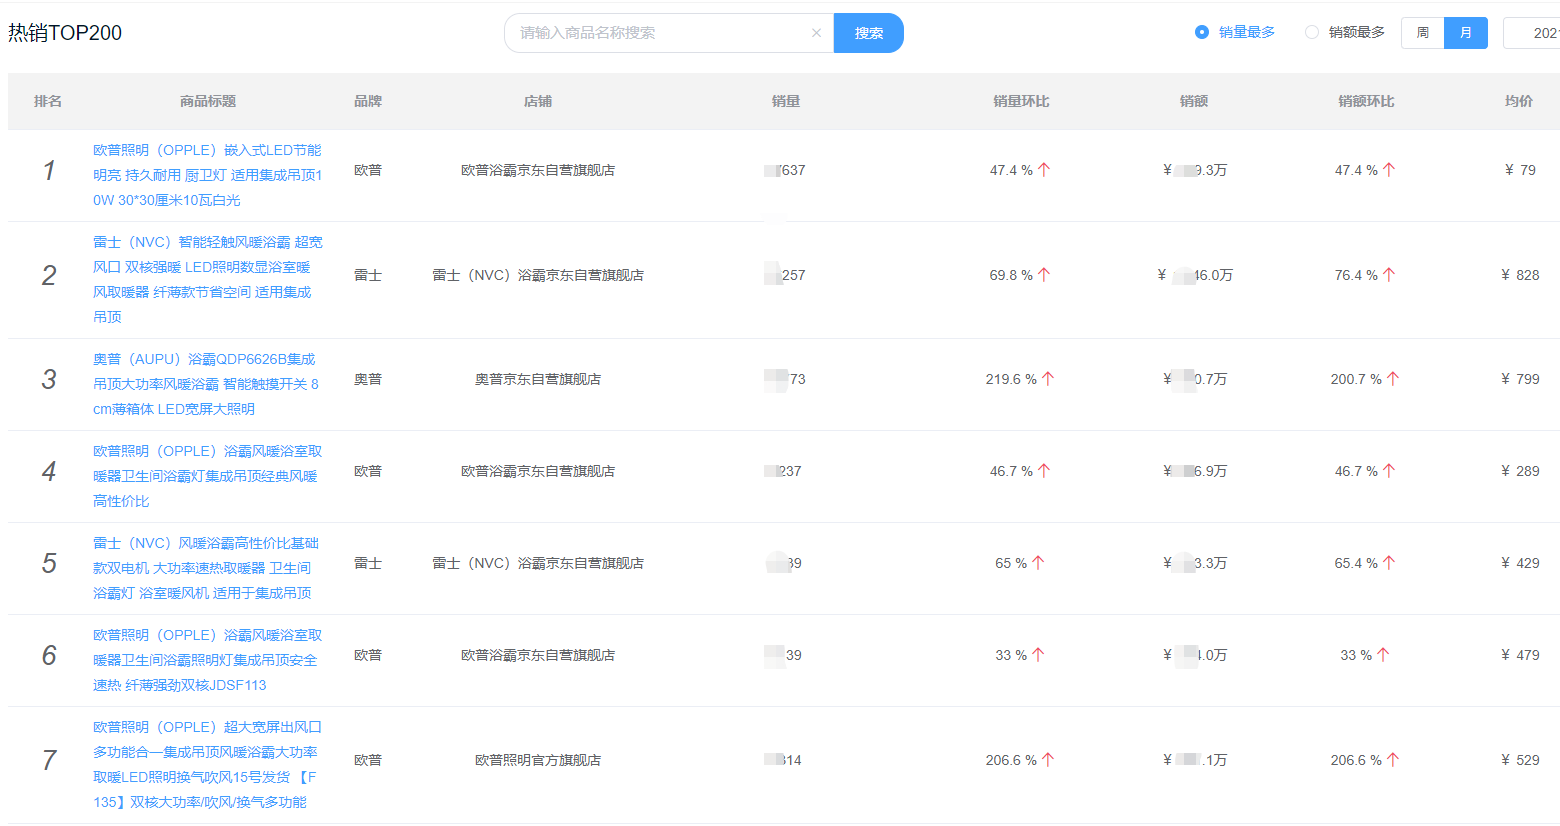Click the 销额环比 column header

coord(1366,101)
